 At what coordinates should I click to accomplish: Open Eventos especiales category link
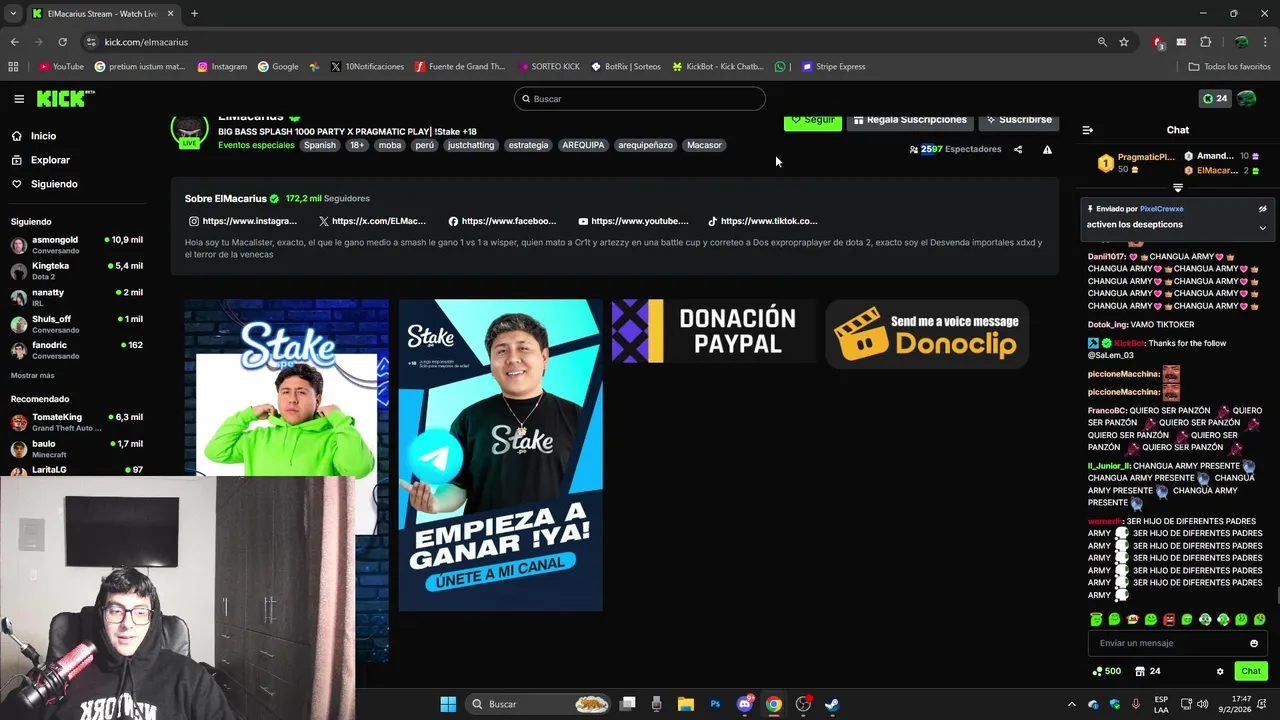256,145
